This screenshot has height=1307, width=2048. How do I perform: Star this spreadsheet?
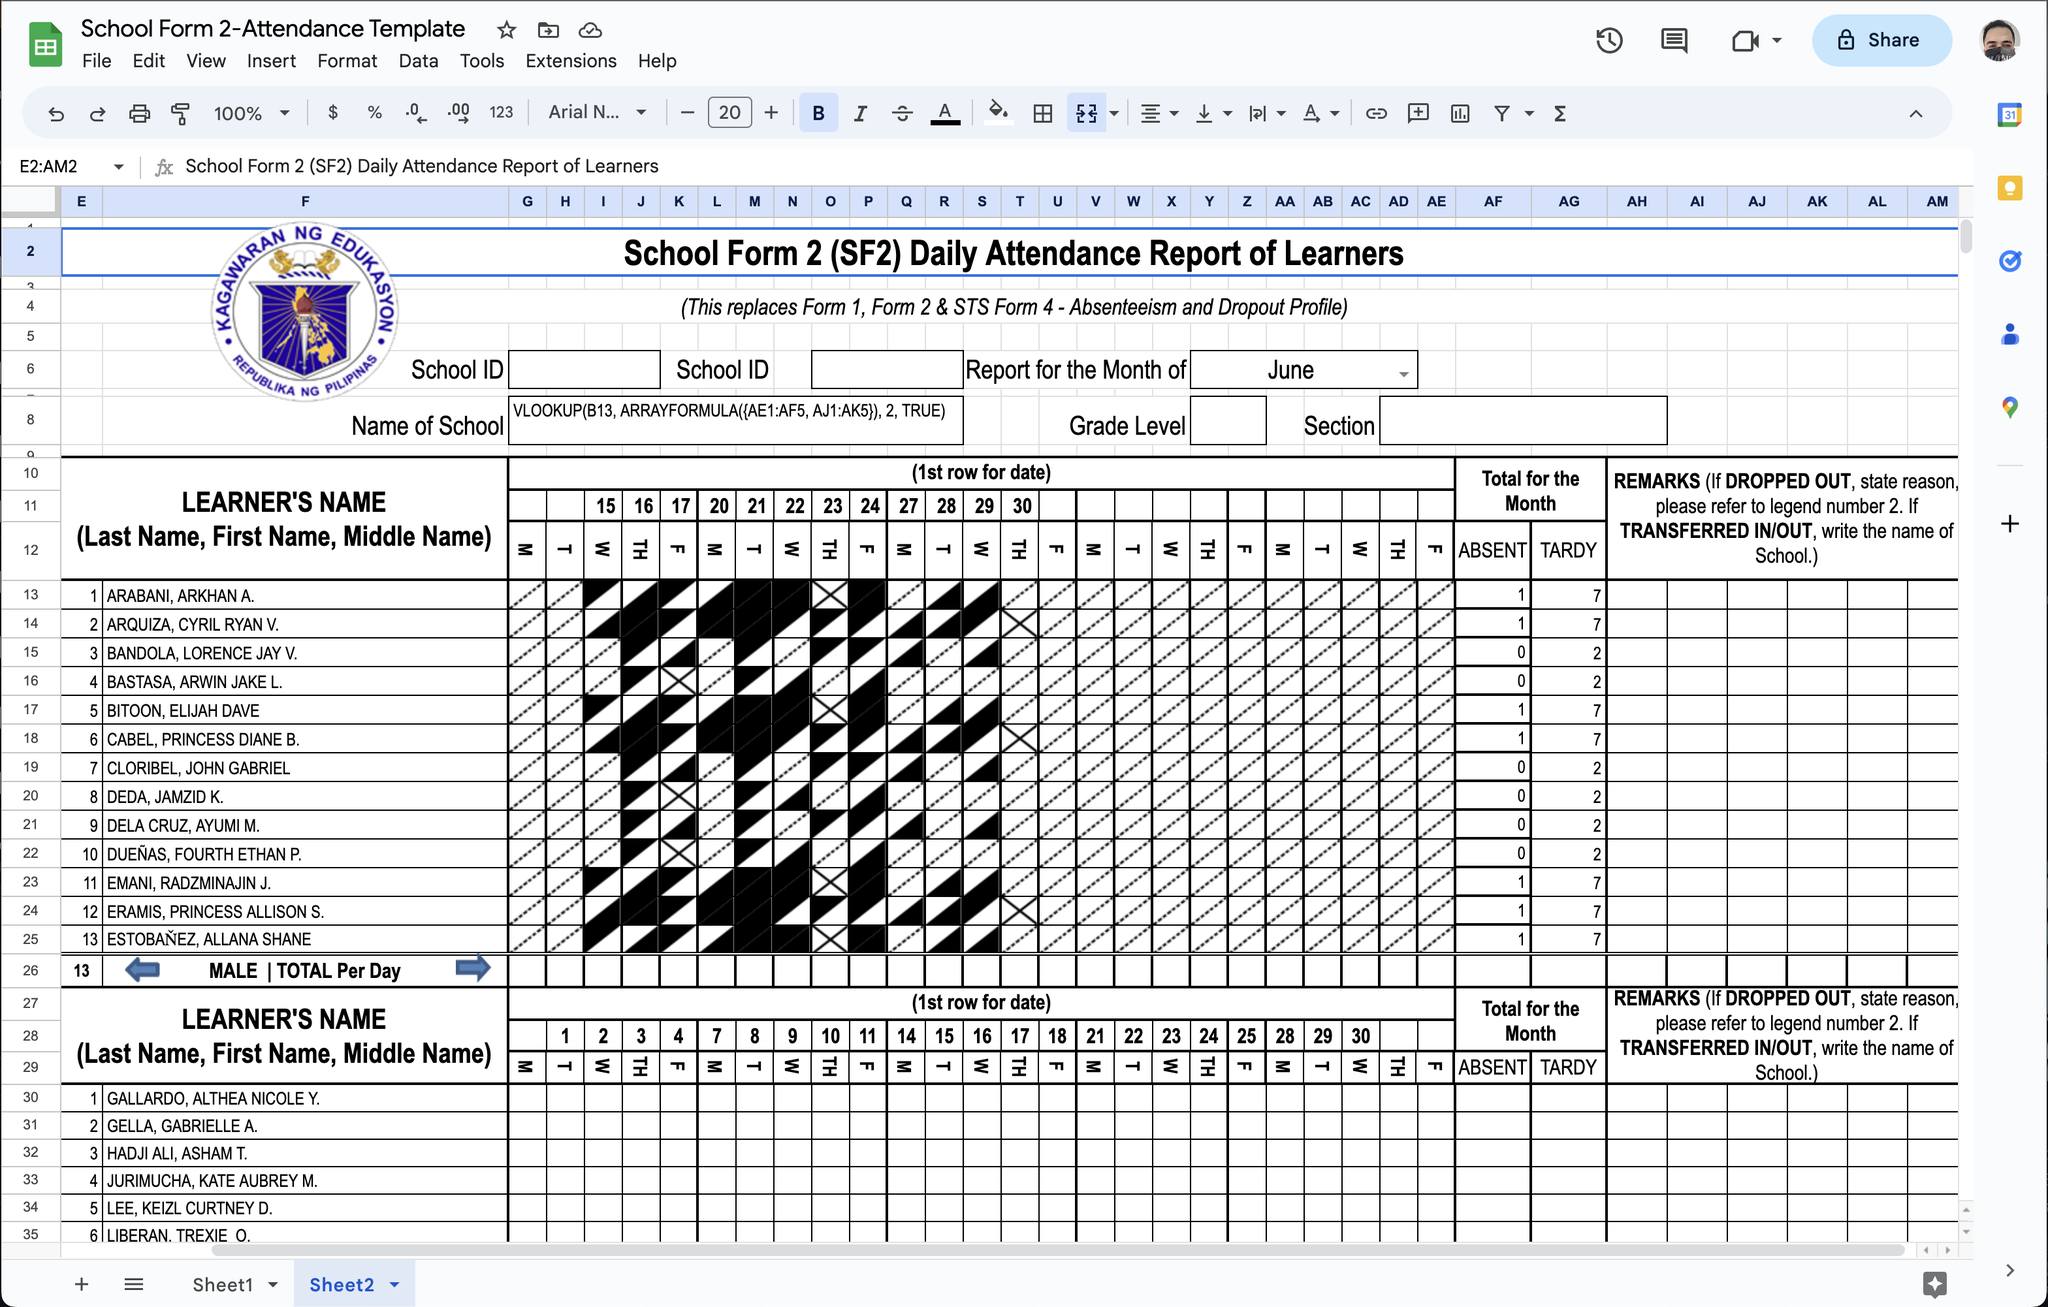tap(507, 30)
